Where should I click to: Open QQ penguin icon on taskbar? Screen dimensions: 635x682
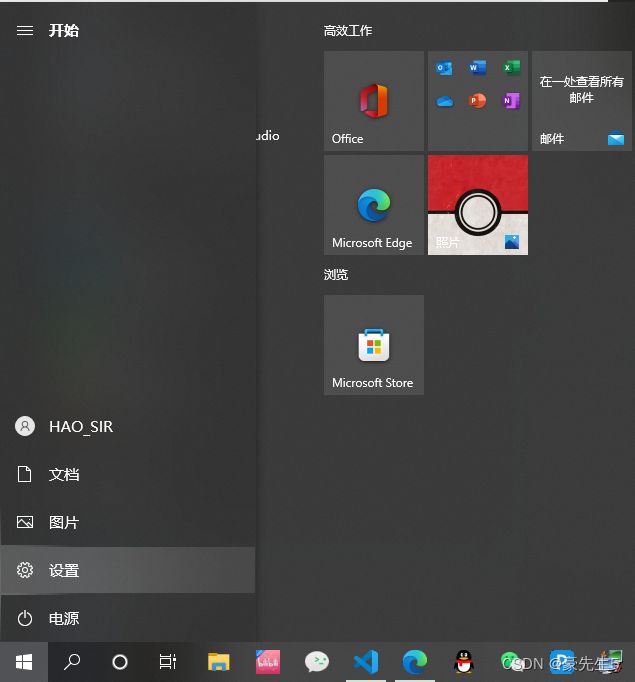pyautogui.click(x=464, y=662)
